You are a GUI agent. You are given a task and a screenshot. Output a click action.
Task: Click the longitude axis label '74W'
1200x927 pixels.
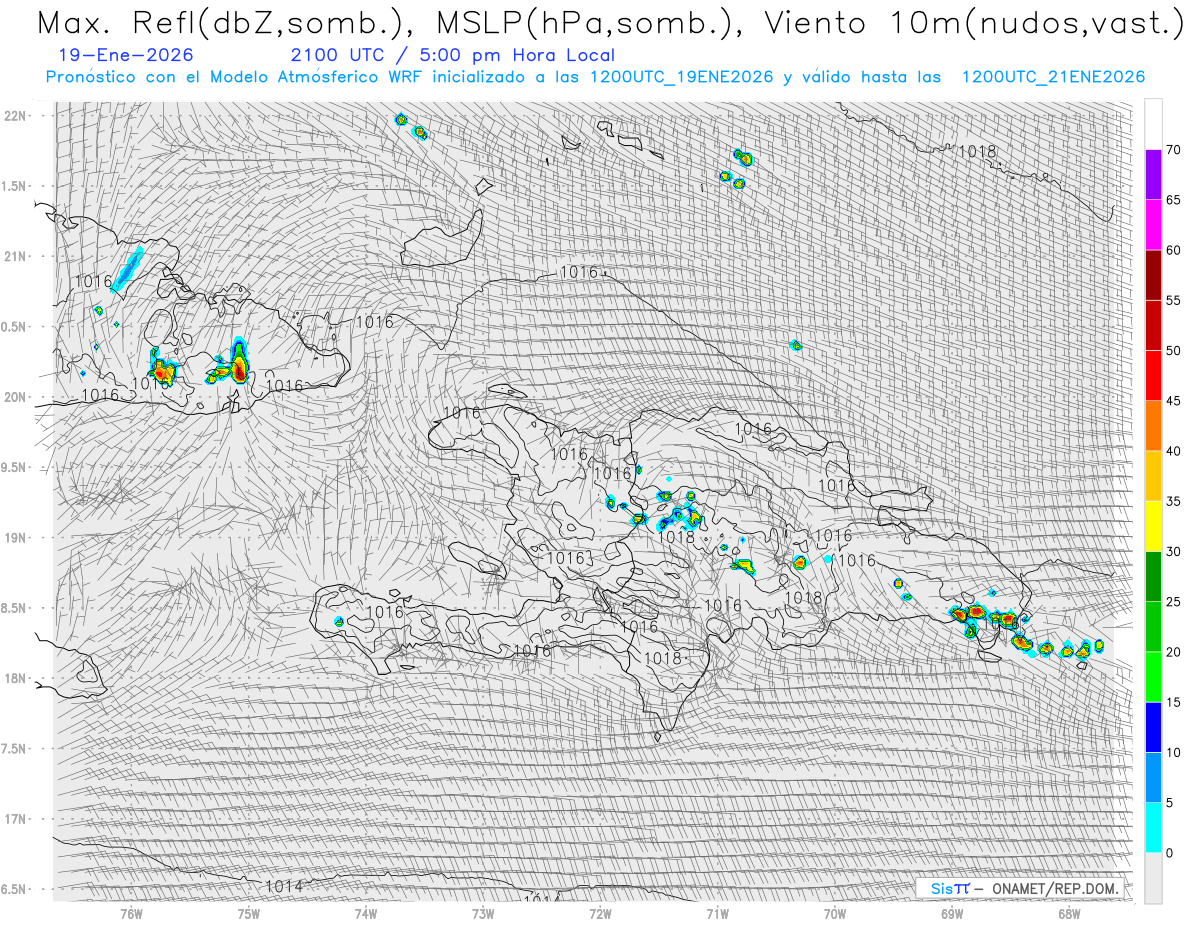click(366, 913)
